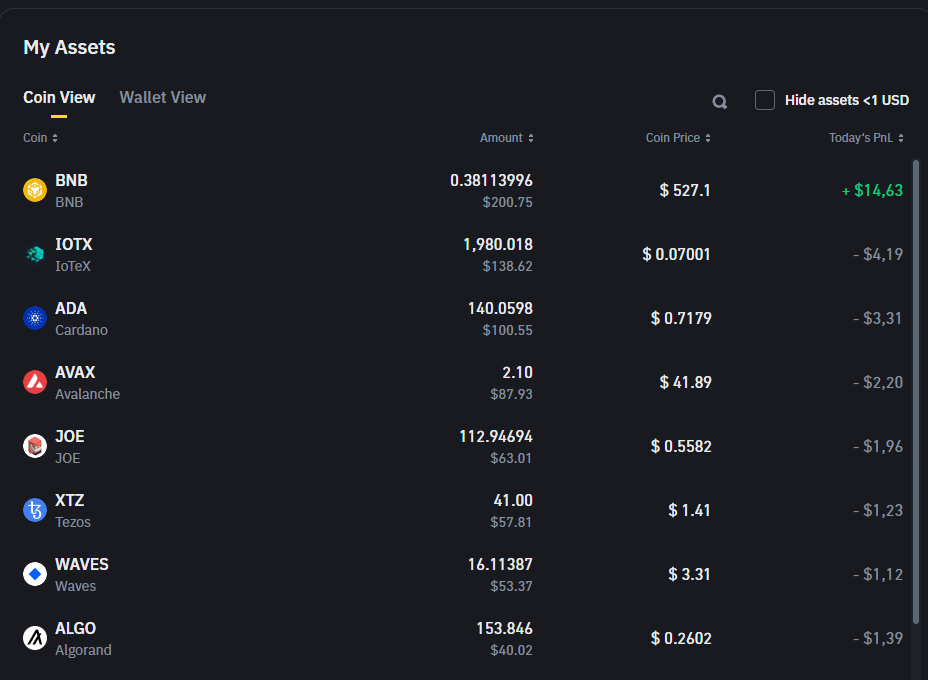Click the AVAX coin name

click(75, 372)
